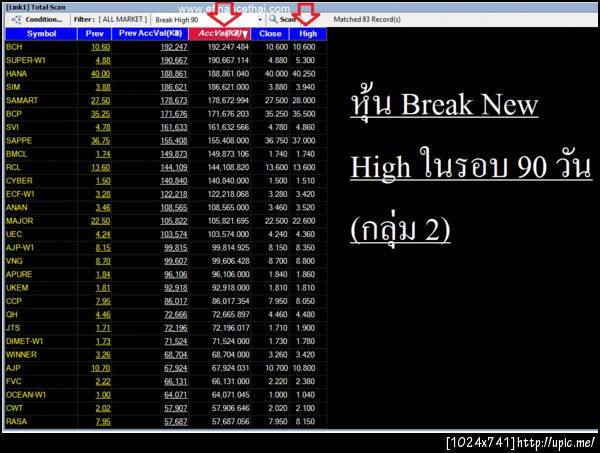600x453 pixels.
Task: Click Prev value 40.00 for HANA
Action: point(100,74)
